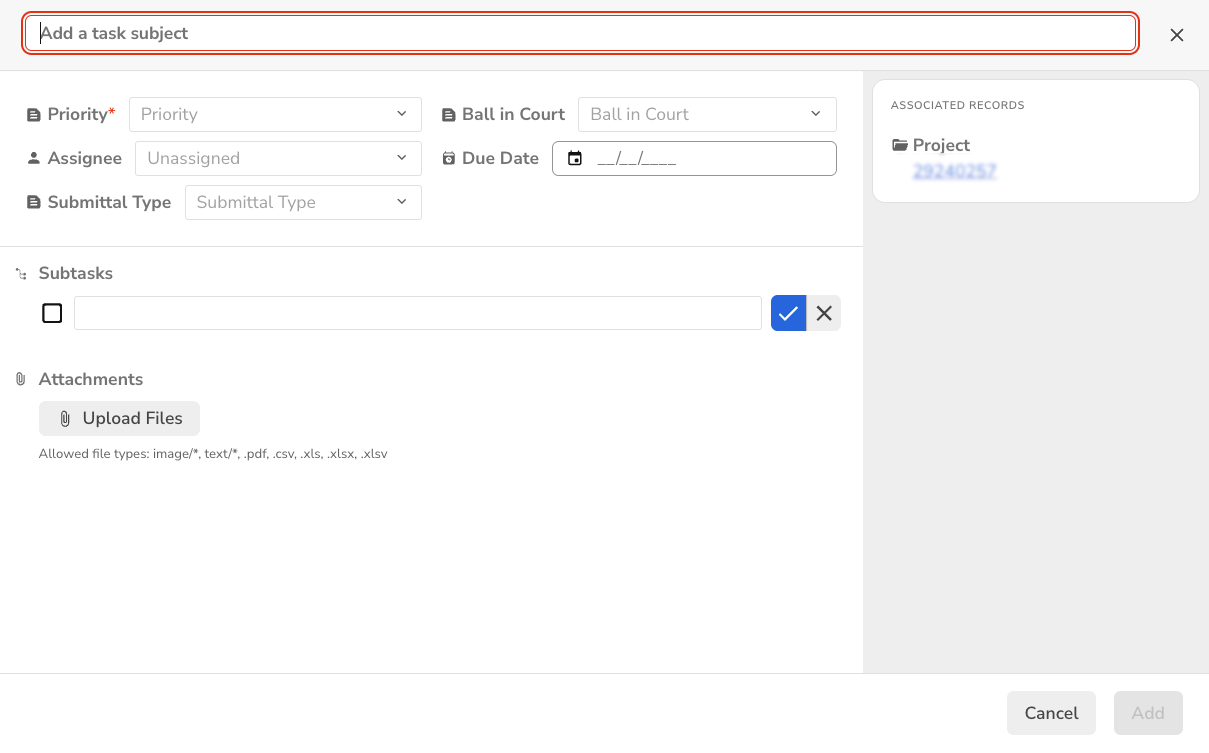Click the Project label text
The width and height of the screenshot is (1209, 753).
[x=941, y=145]
